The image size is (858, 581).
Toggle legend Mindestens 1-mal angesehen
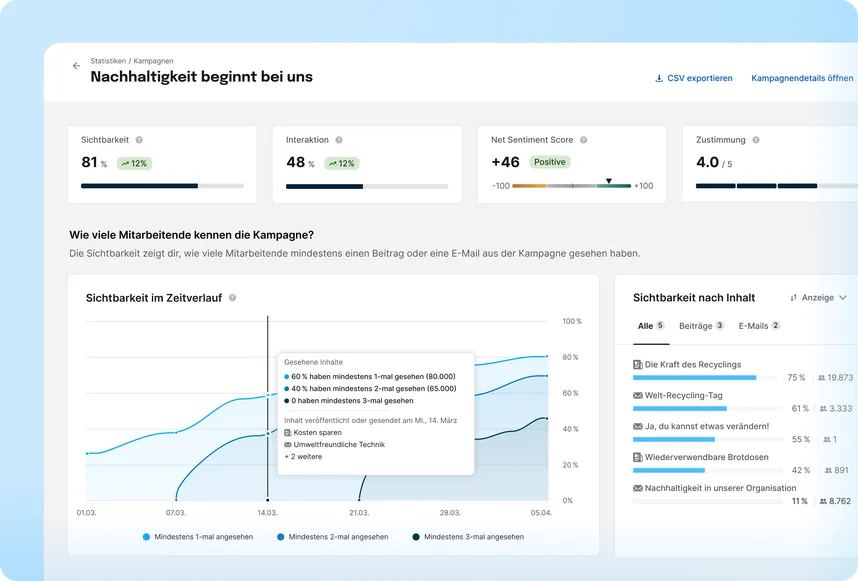point(198,537)
